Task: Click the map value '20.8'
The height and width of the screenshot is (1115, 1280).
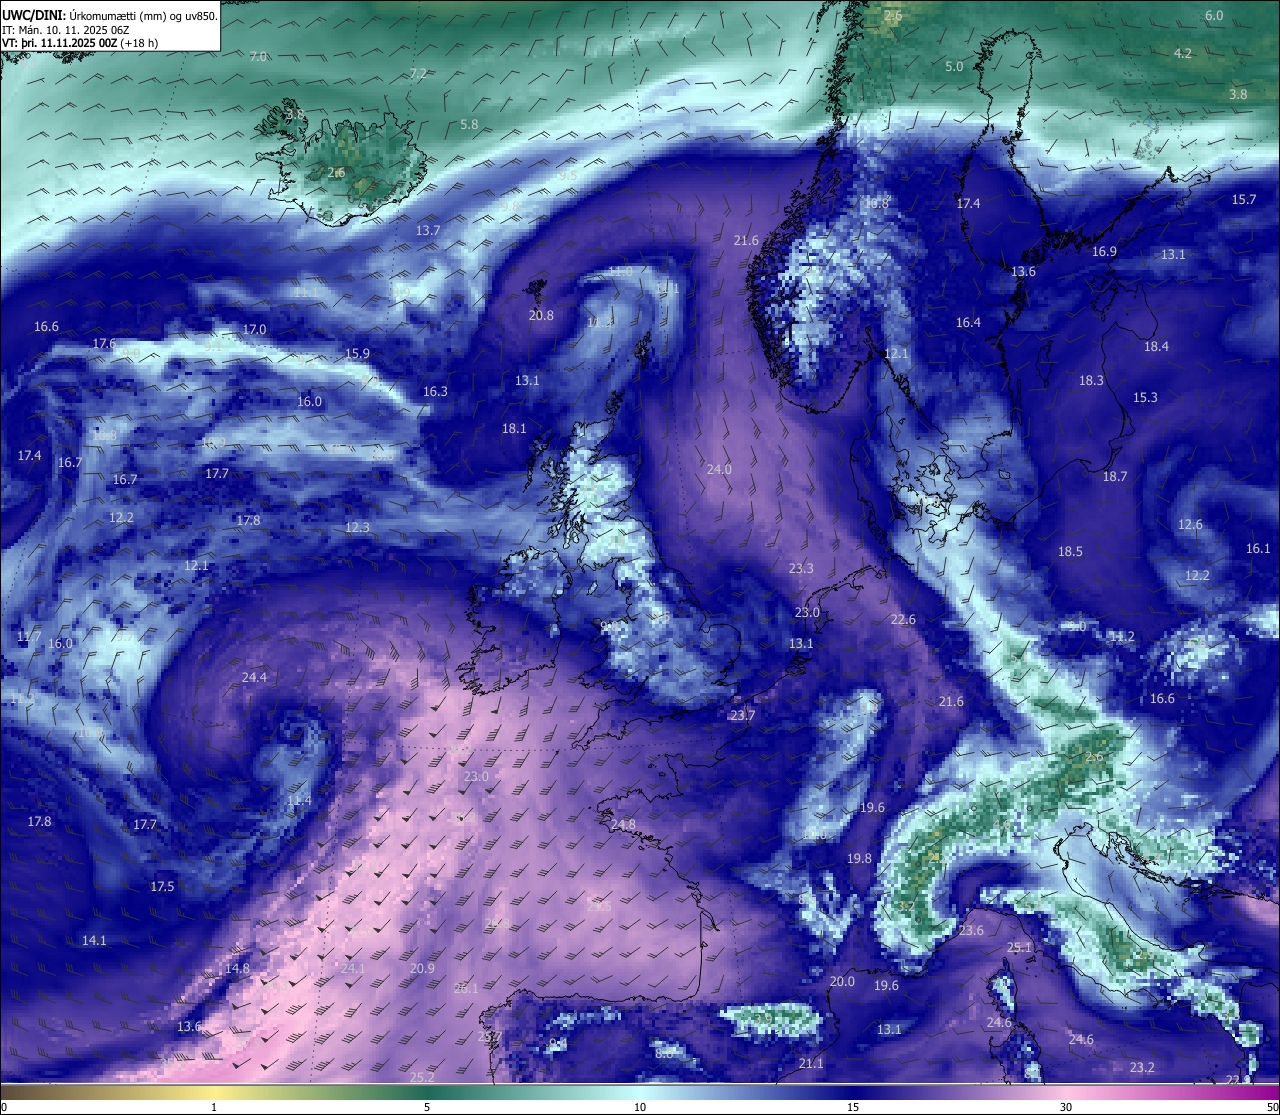Action: tap(541, 316)
